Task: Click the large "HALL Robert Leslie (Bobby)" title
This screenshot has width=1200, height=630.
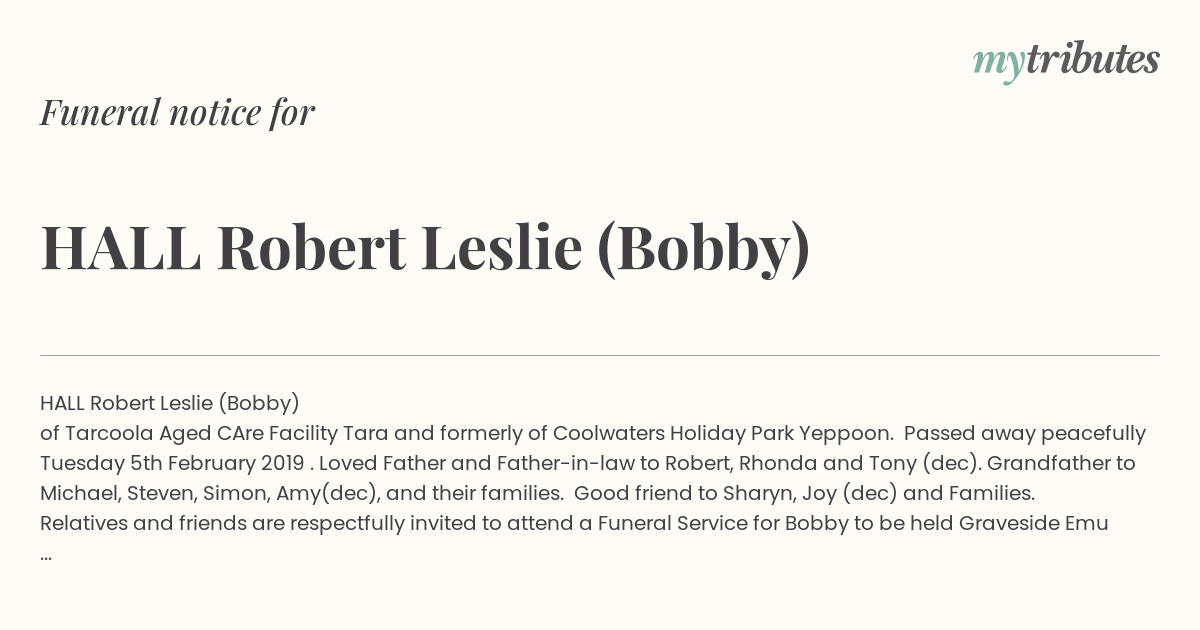Action: (425, 248)
